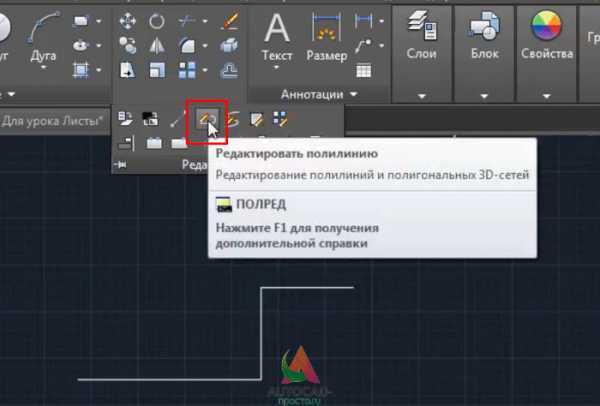Open the Linear dimension dropdown arrow

pos(382,21)
